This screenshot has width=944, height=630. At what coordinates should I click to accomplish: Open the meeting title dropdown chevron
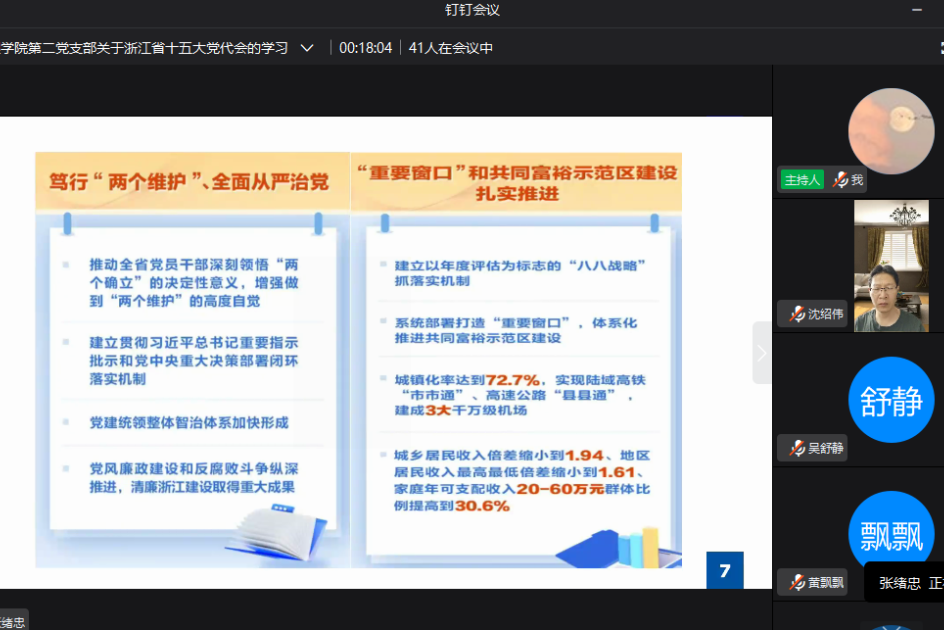(x=307, y=46)
